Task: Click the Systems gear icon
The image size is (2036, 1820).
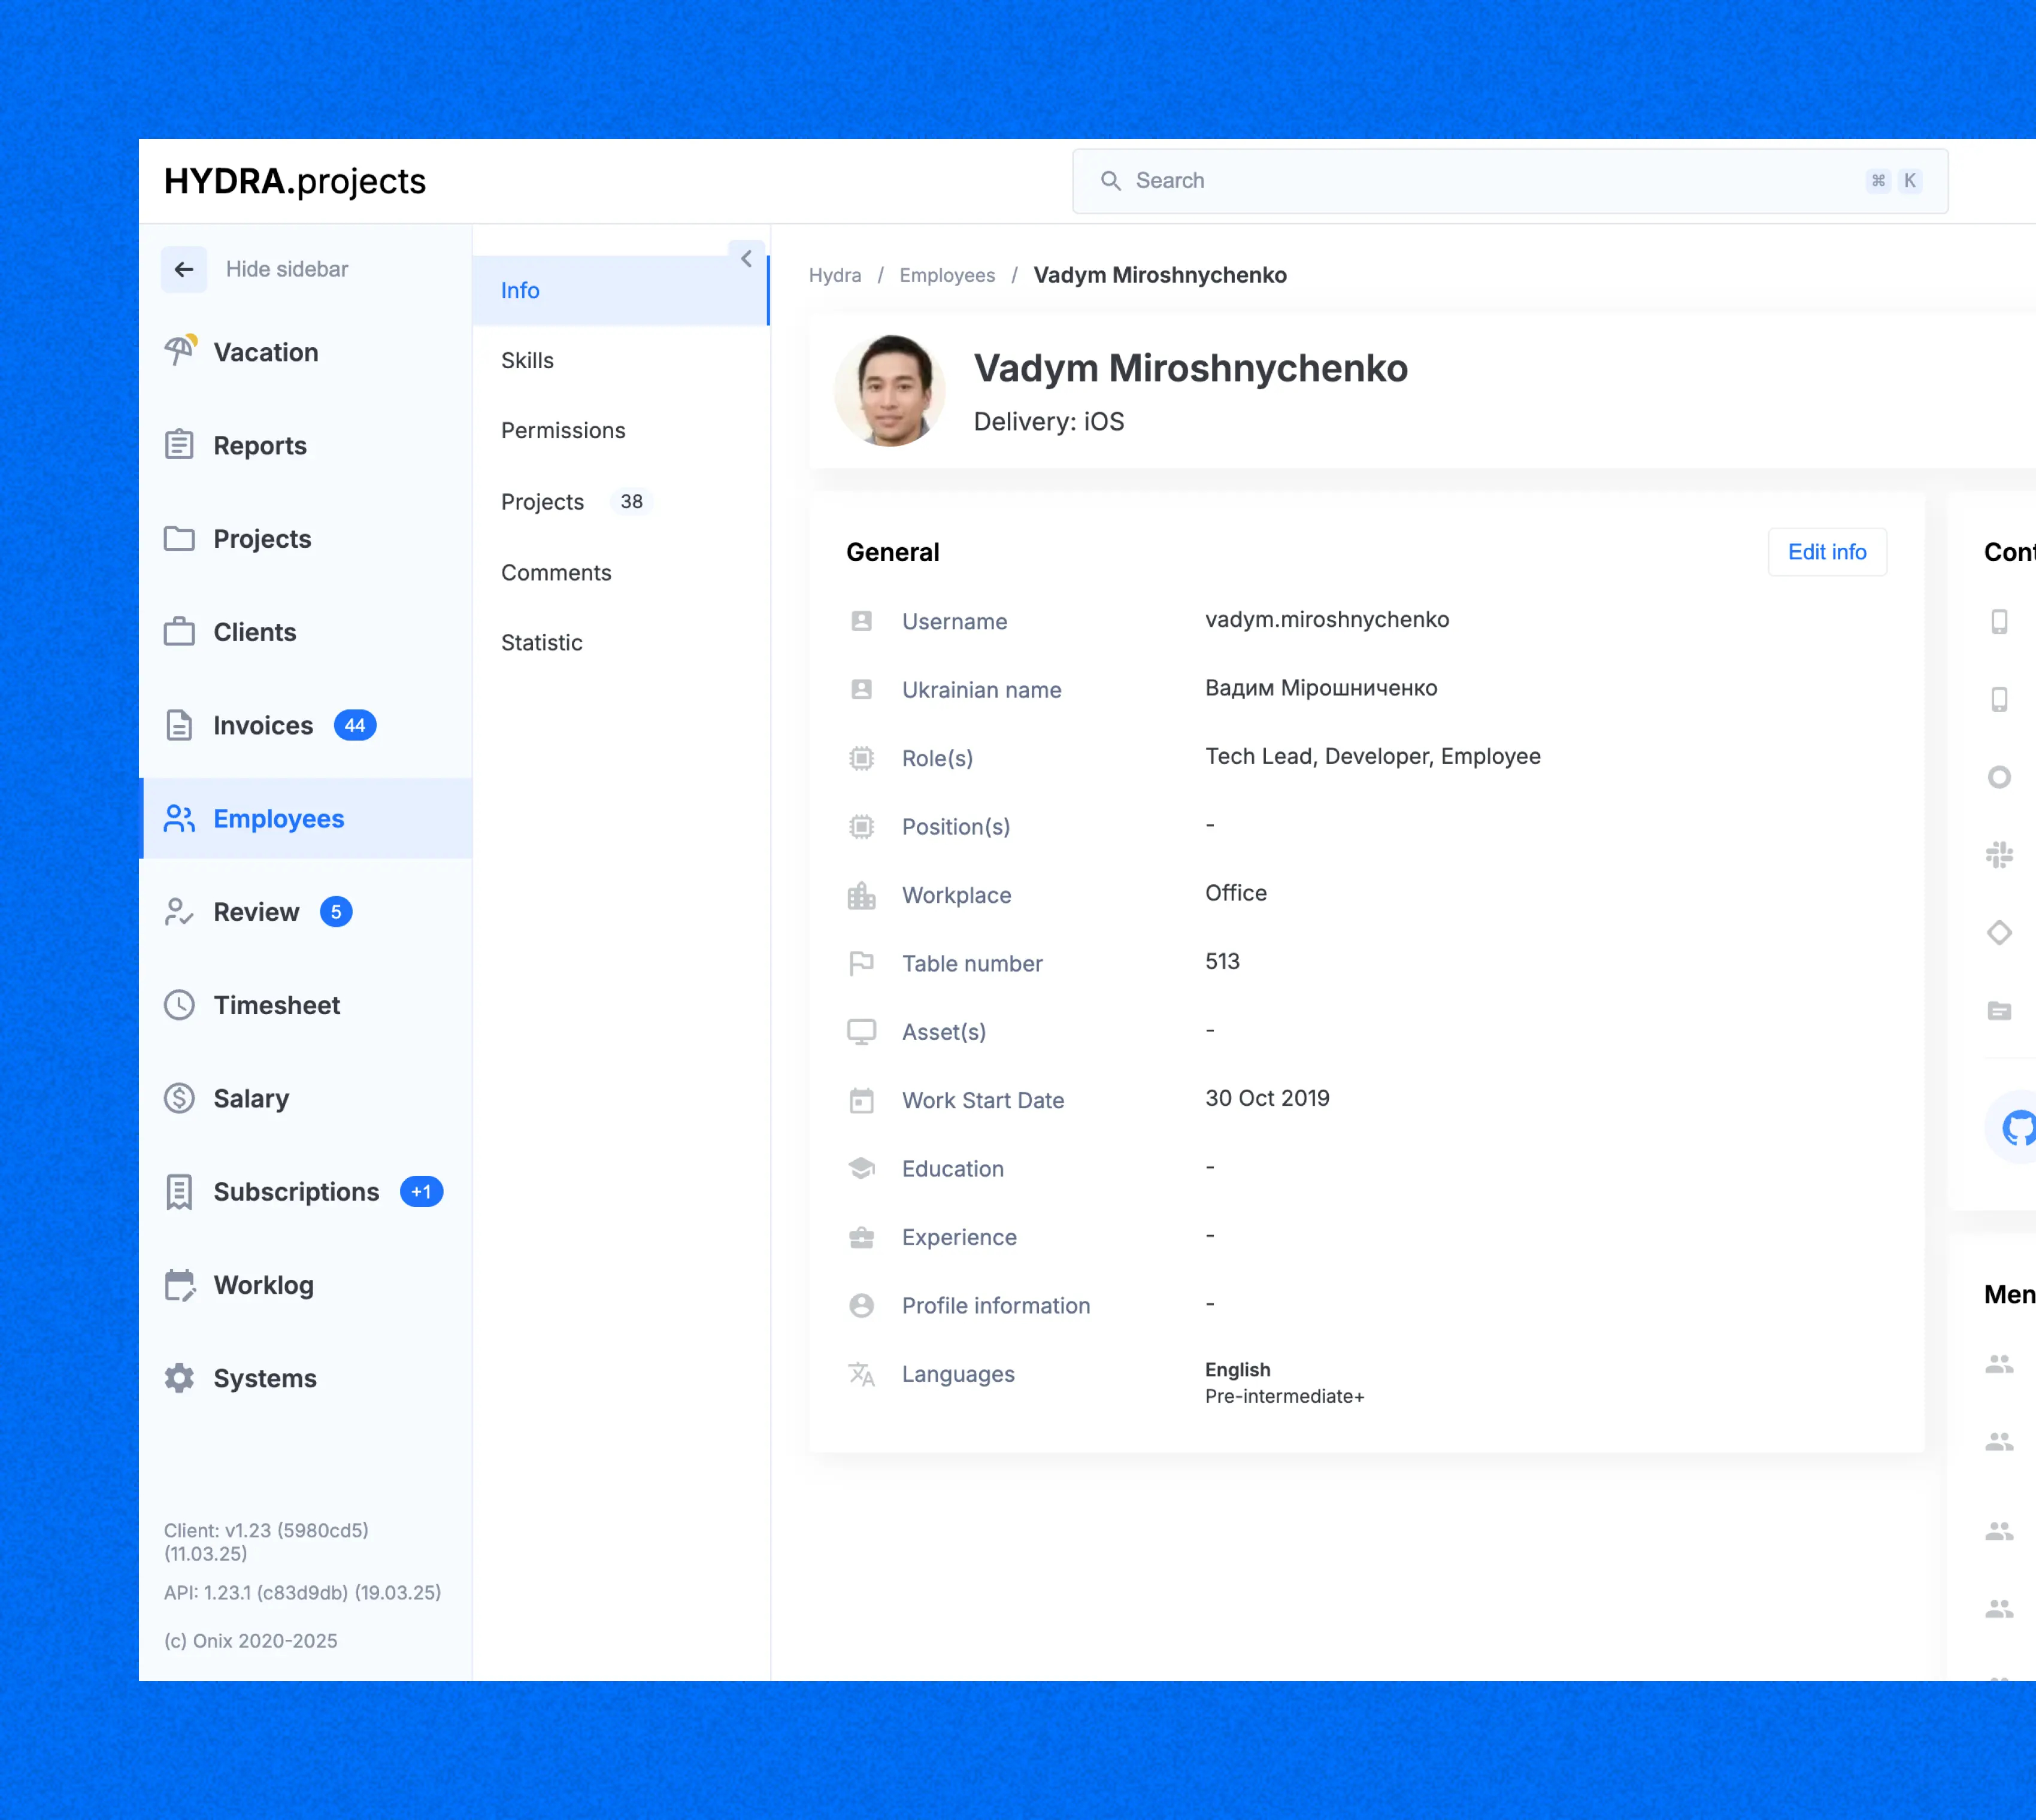Action: click(179, 1378)
